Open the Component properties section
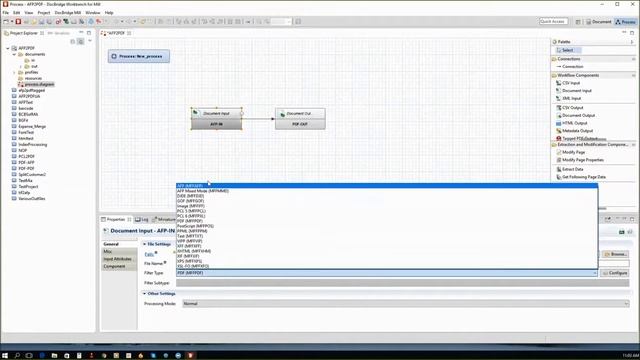 point(119,266)
